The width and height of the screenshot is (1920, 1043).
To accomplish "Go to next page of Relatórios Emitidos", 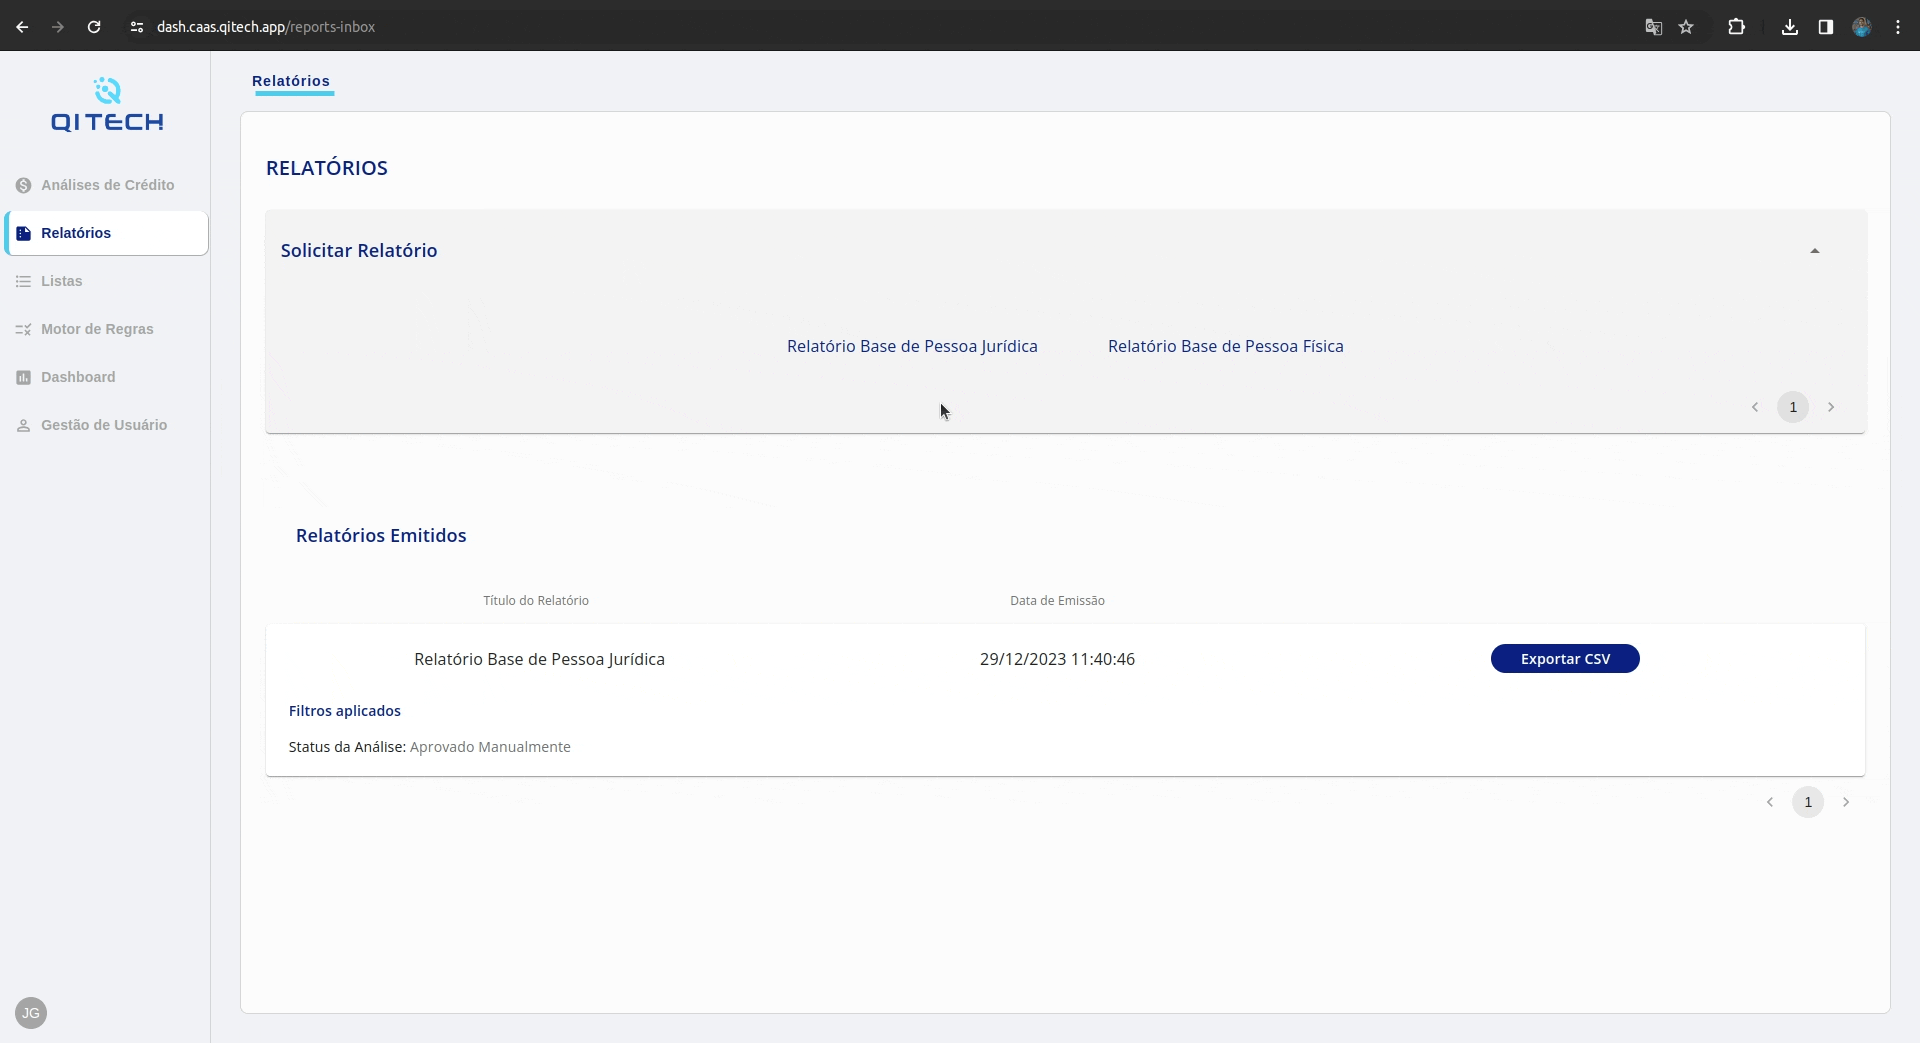I will (1846, 802).
